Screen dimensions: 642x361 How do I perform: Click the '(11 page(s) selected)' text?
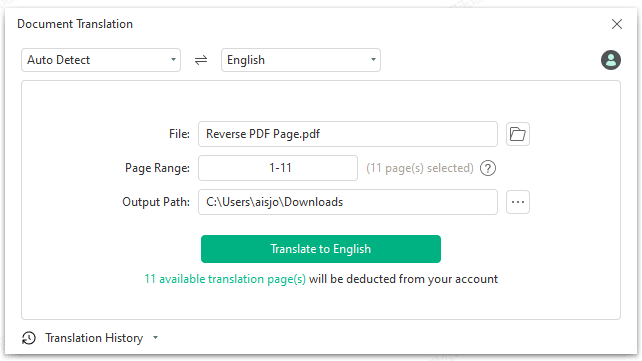(x=420, y=168)
